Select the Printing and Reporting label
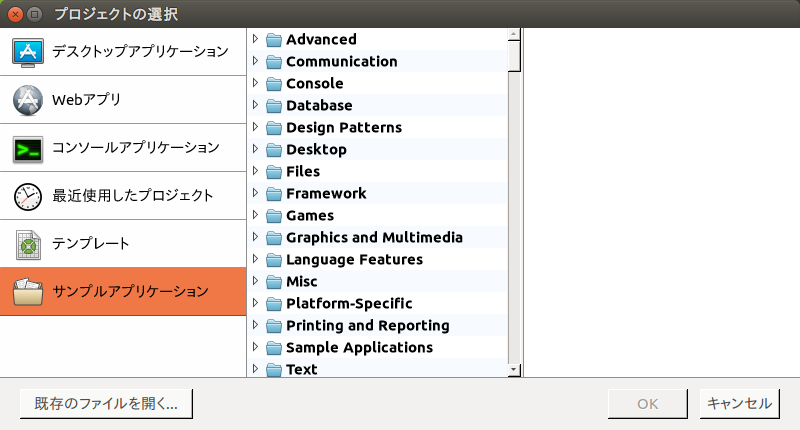The height and width of the screenshot is (430, 800). point(367,326)
